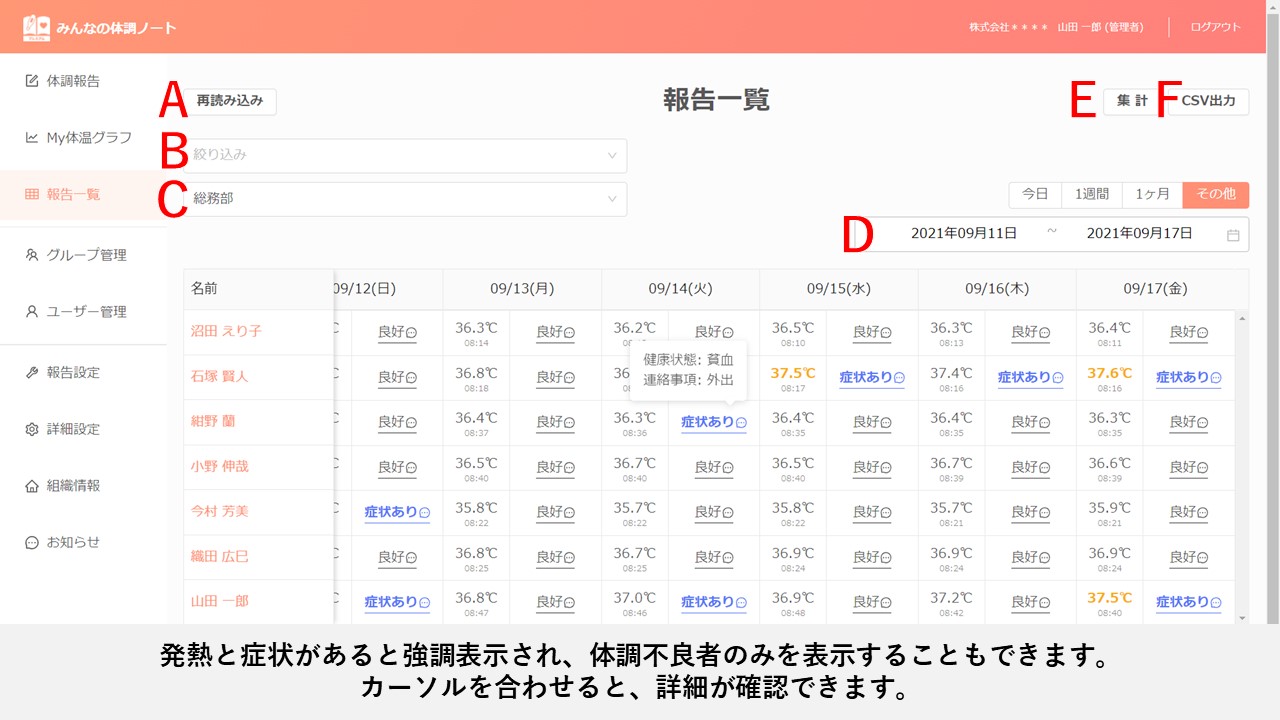Select the 今日 period option
Screen dimensions: 1280x720
(x=1035, y=195)
